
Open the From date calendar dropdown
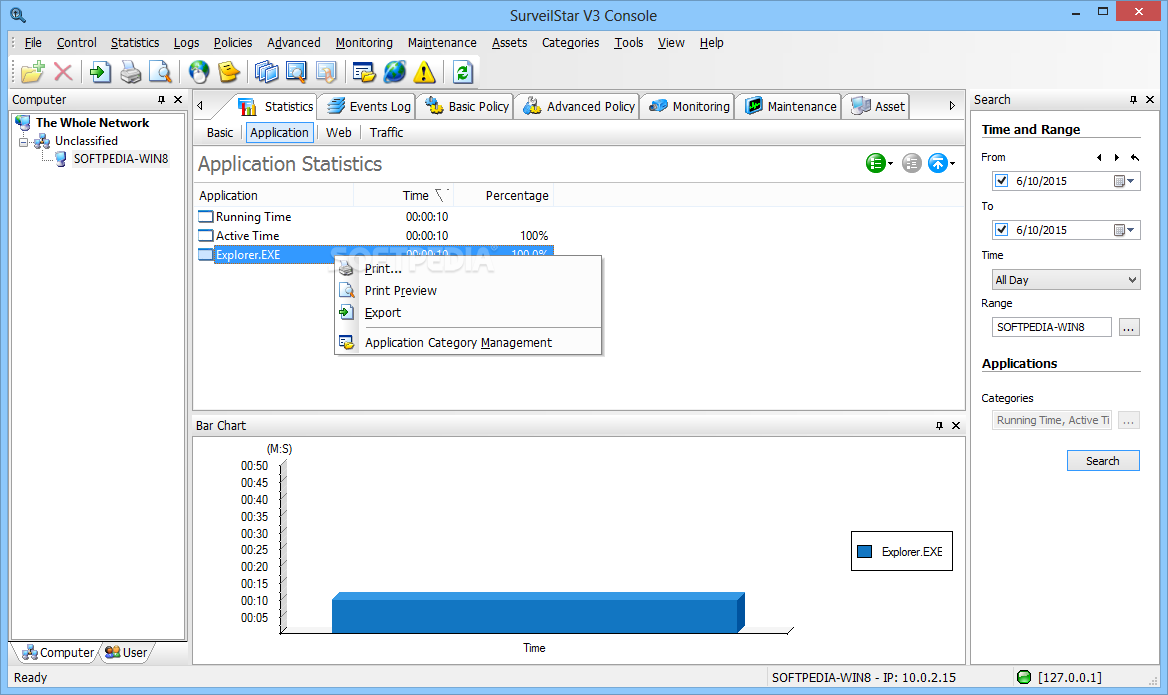(x=1124, y=181)
